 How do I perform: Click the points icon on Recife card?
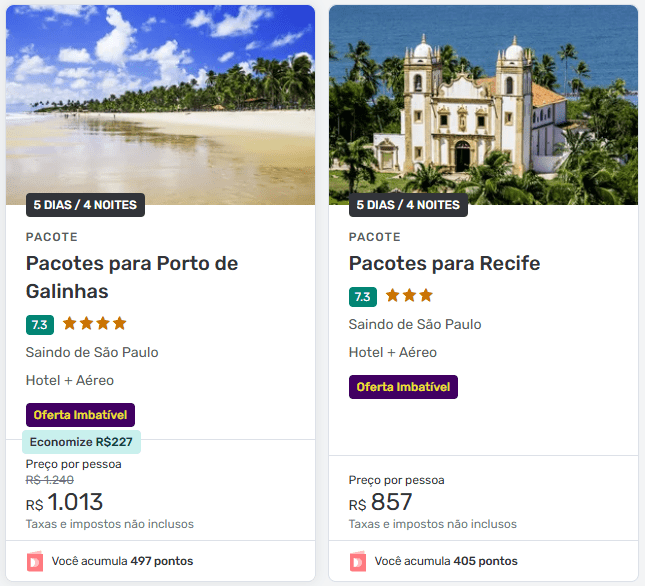click(359, 561)
